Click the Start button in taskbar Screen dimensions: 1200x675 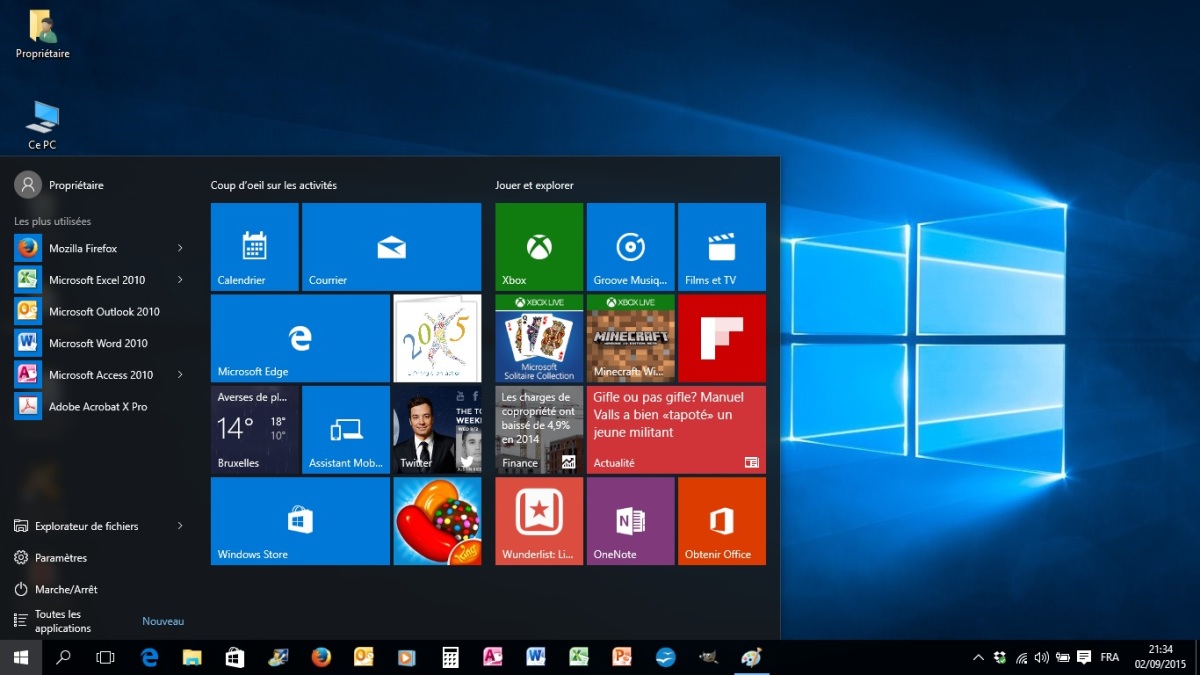tap(20, 657)
